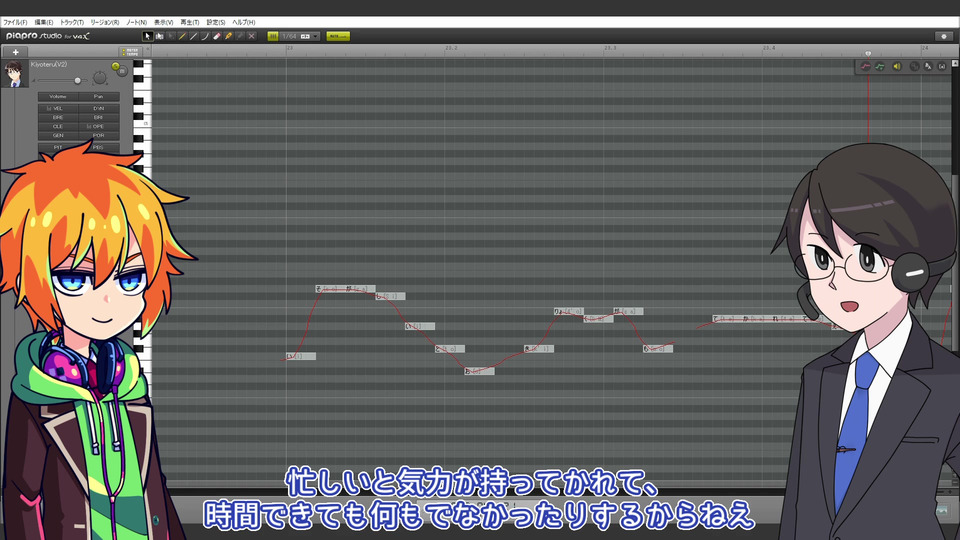This screenshot has height=540, width=960.
Task: Open the ファイル(F) menu
Action: [15, 22]
